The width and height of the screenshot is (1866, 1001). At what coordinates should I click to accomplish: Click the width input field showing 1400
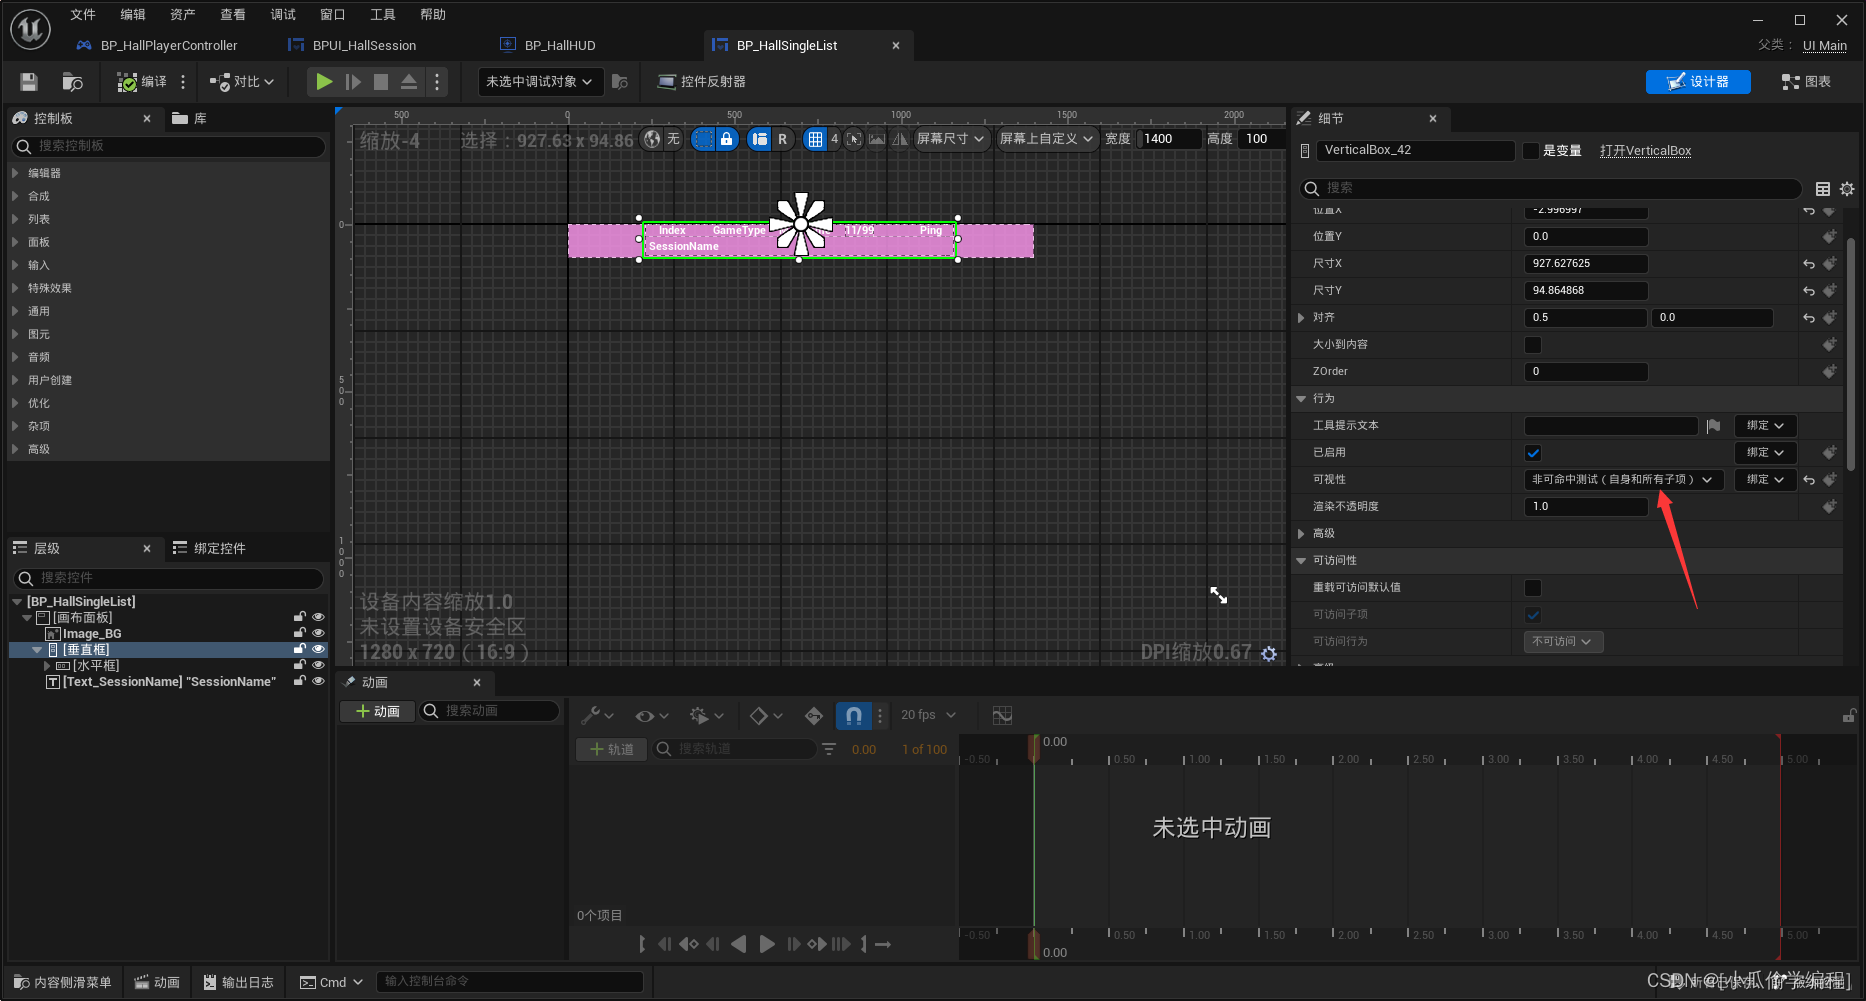1171,139
